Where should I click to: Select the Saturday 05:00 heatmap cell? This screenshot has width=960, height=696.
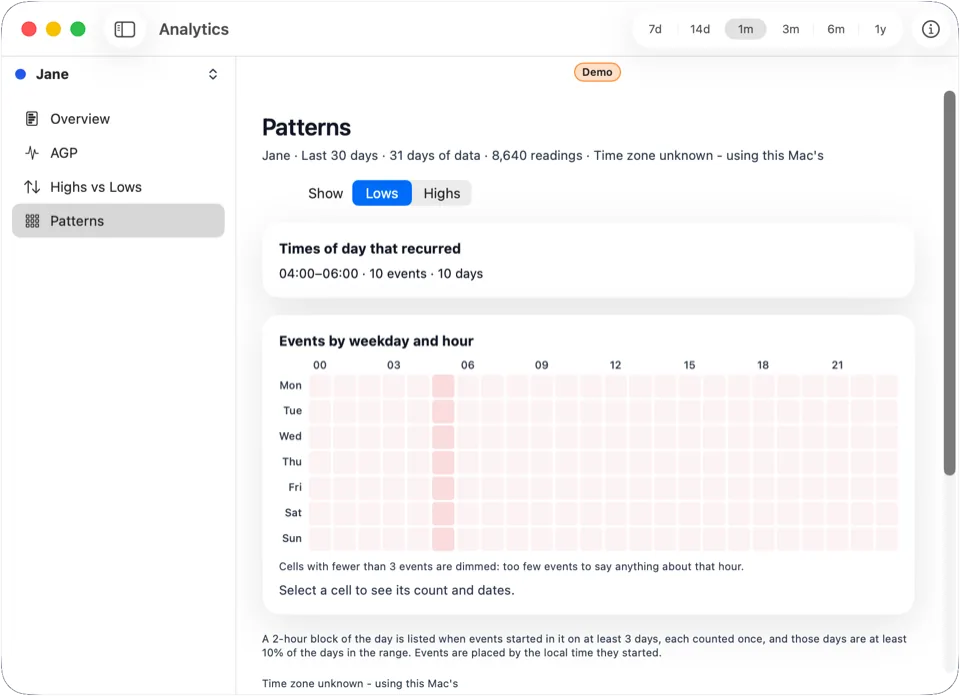click(443, 513)
